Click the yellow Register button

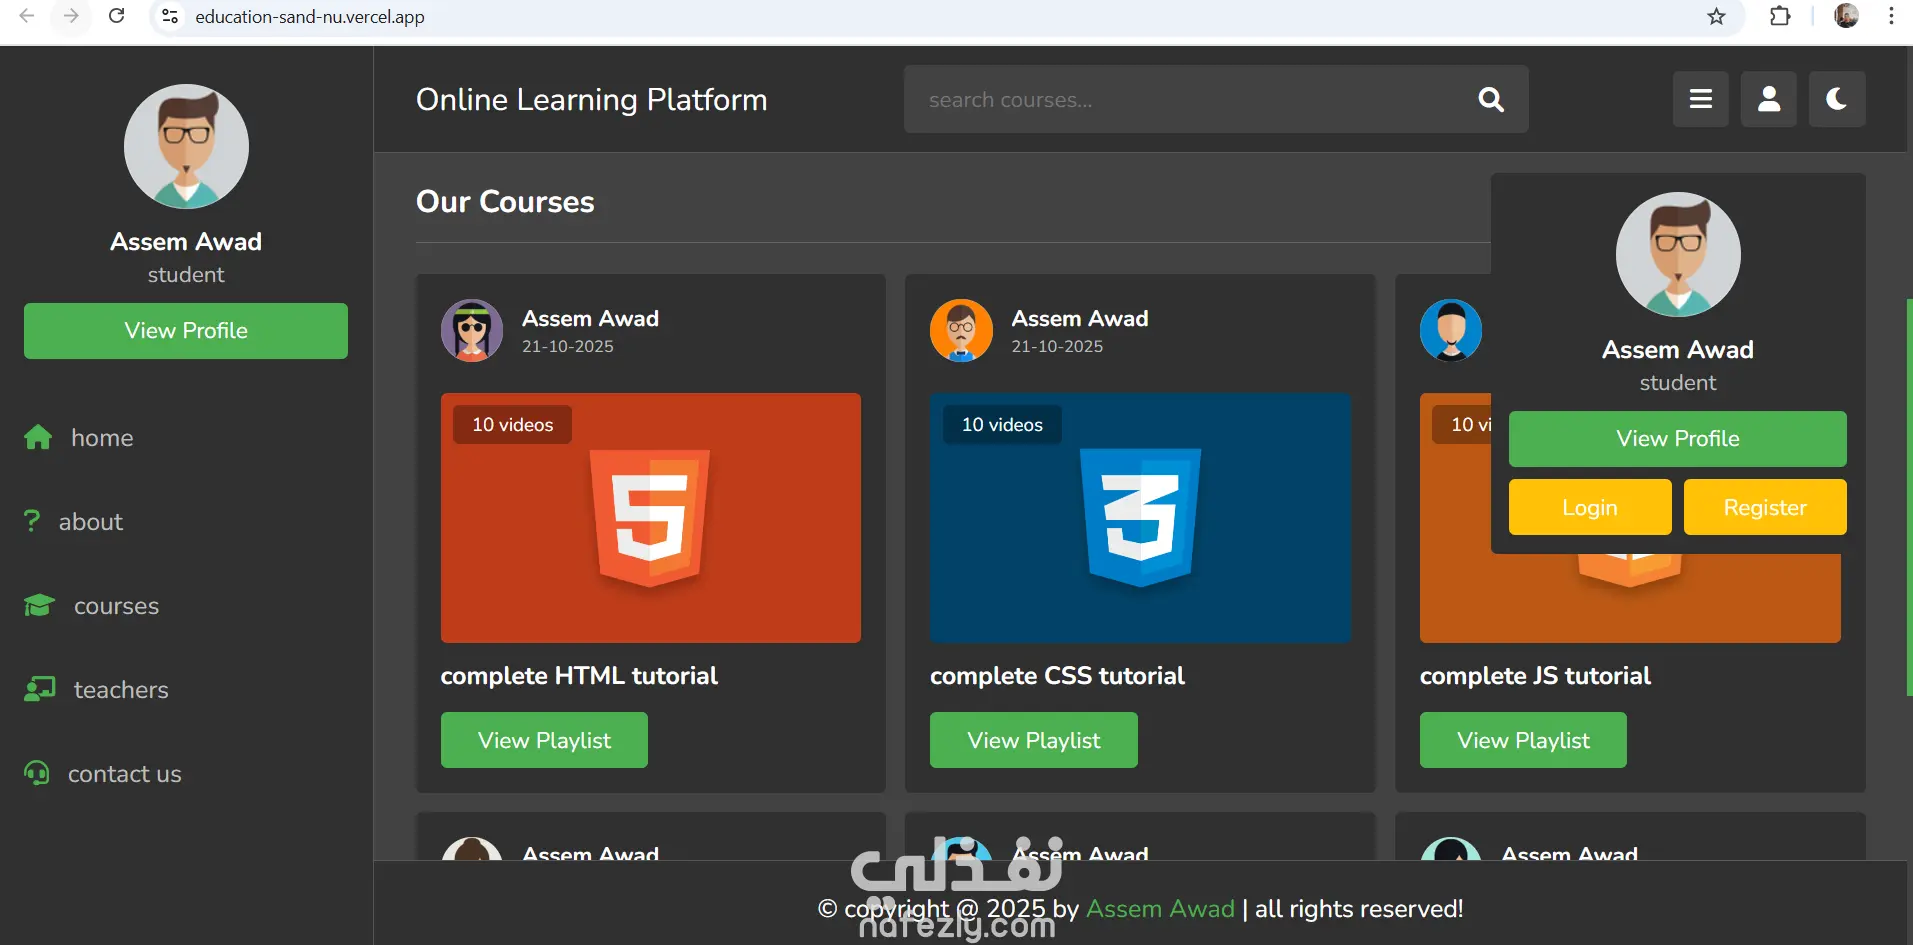(x=1765, y=507)
